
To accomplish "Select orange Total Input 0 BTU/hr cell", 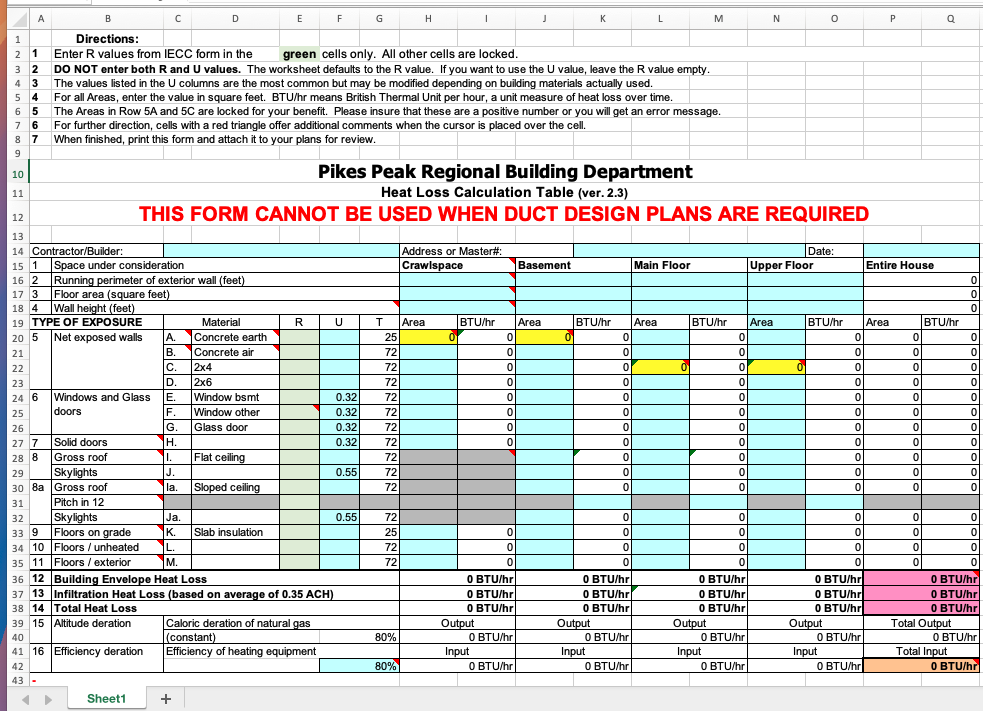I will [921, 666].
